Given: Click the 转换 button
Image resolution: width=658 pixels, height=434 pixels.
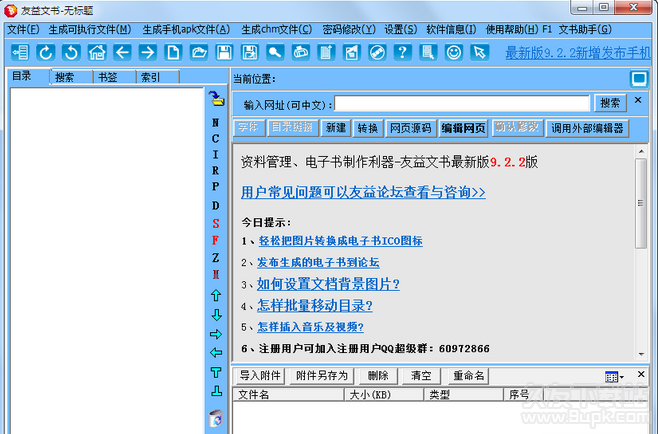Looking at the screenshot, I should (x=368, y=128).
